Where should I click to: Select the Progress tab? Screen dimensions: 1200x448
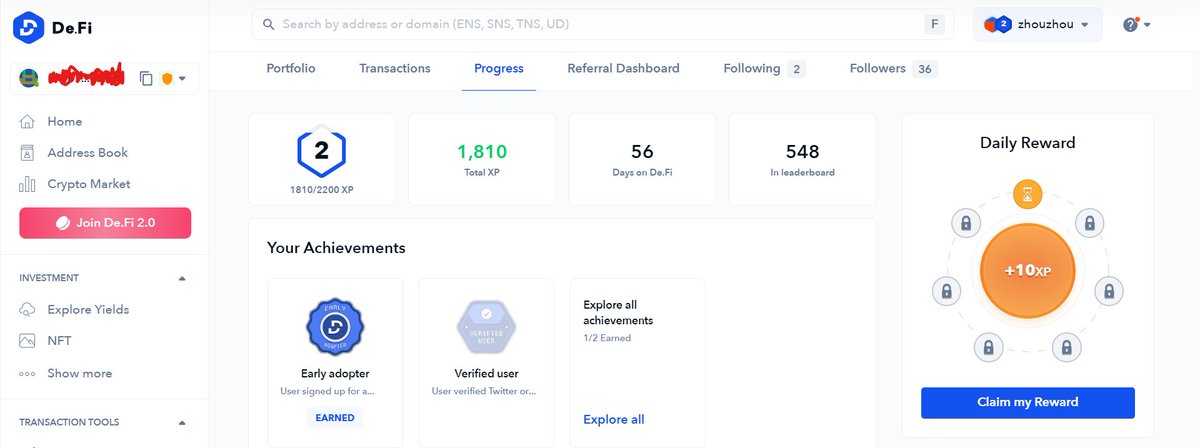click(499, 69)
